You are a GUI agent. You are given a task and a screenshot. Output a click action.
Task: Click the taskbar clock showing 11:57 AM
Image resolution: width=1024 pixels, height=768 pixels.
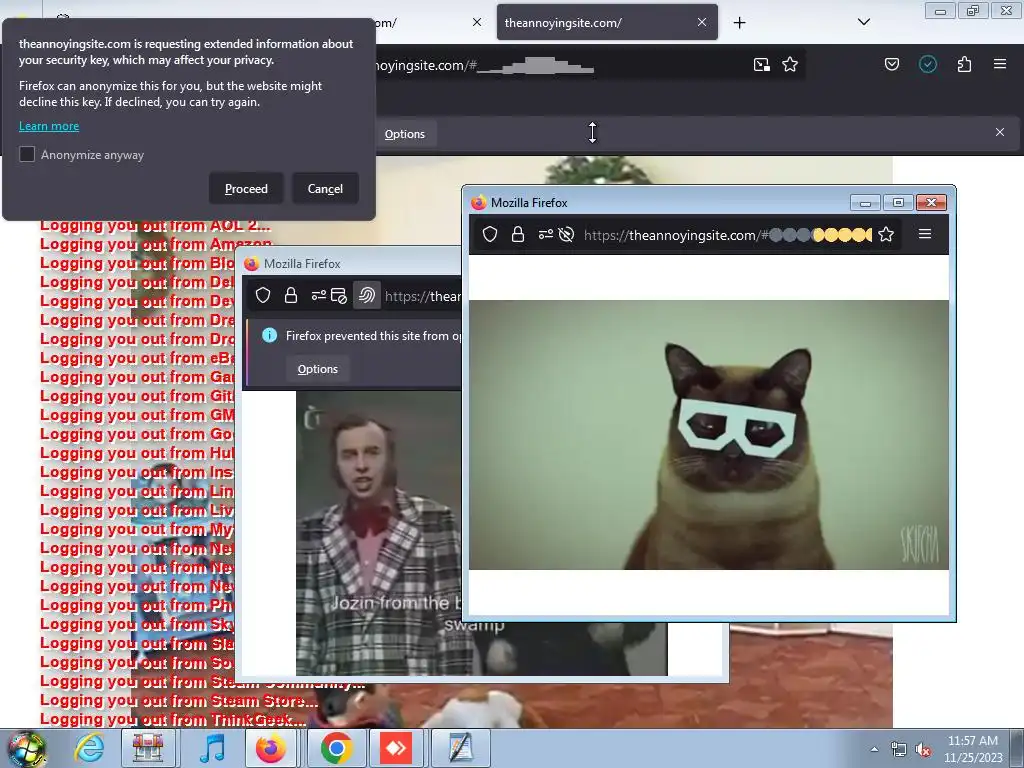[x=972, y=748]
